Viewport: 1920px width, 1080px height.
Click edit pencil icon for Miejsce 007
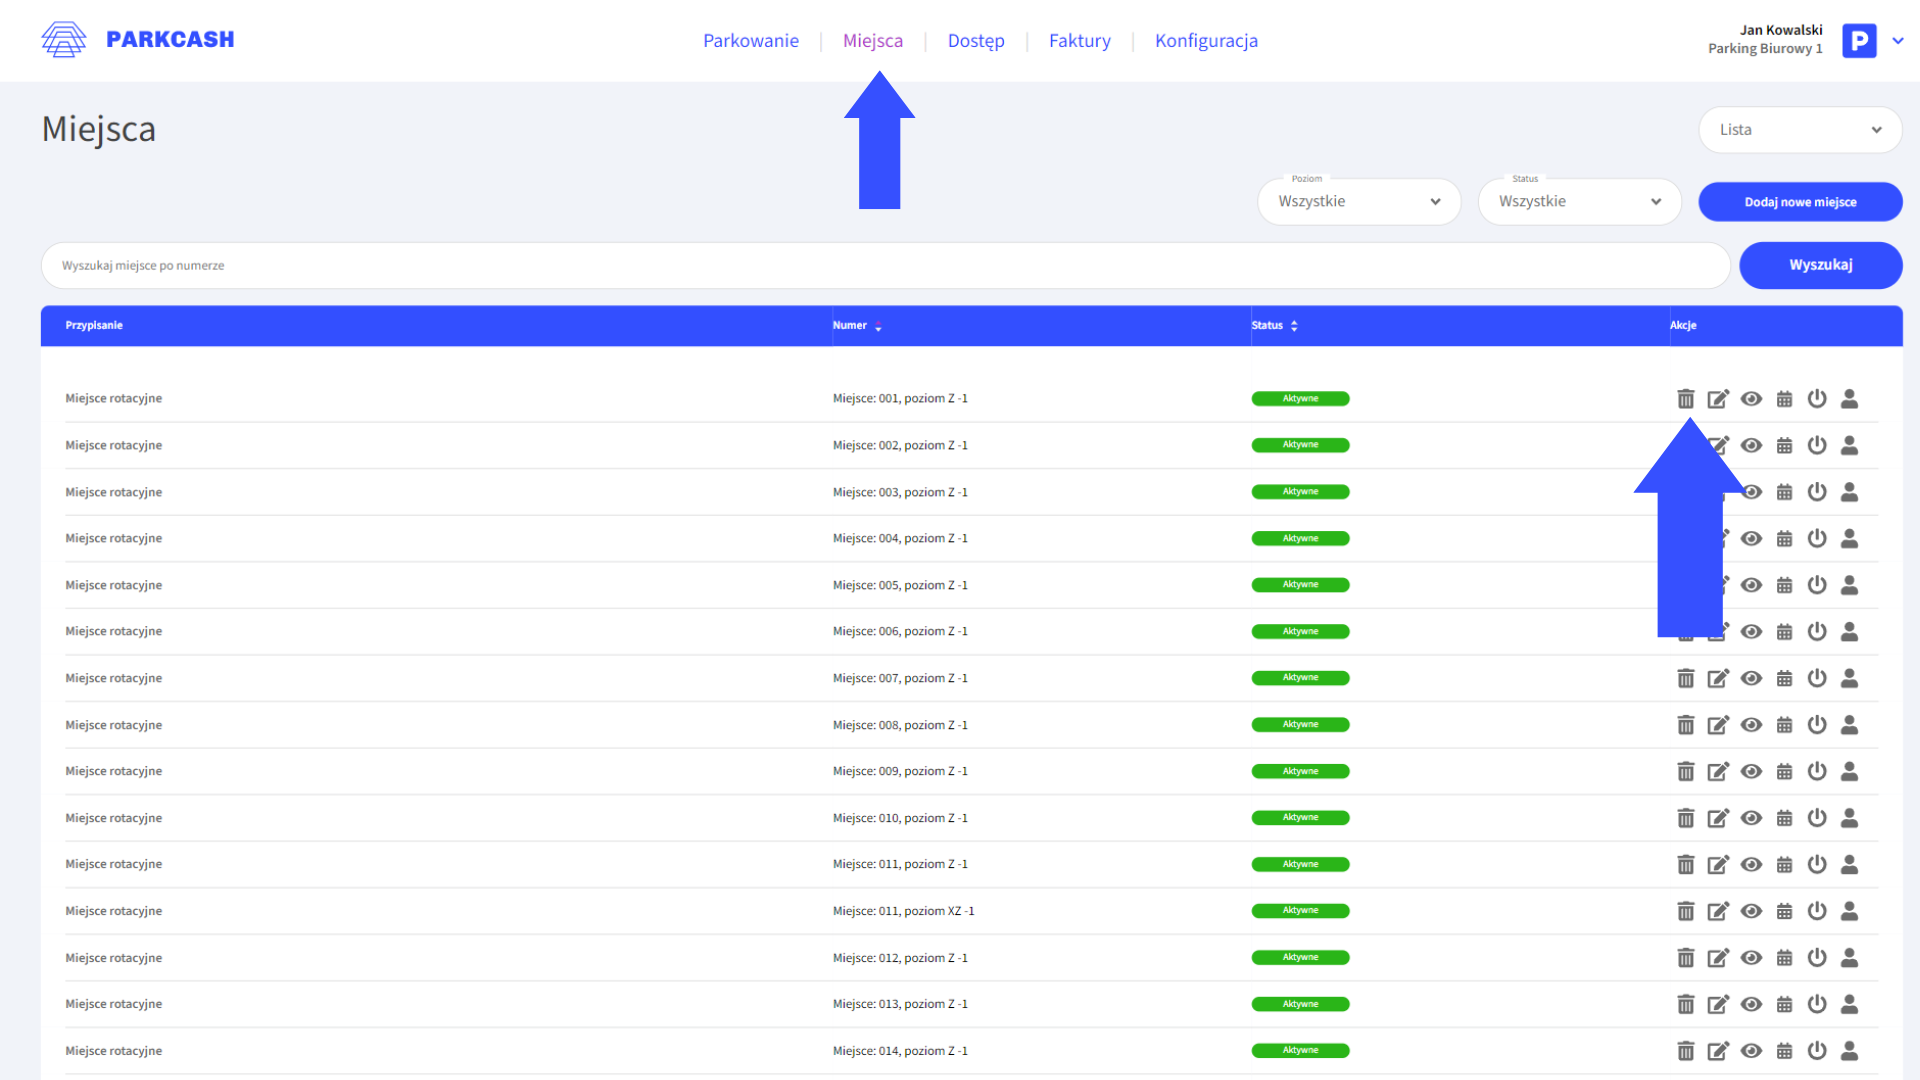click(x=1718, y=679)
